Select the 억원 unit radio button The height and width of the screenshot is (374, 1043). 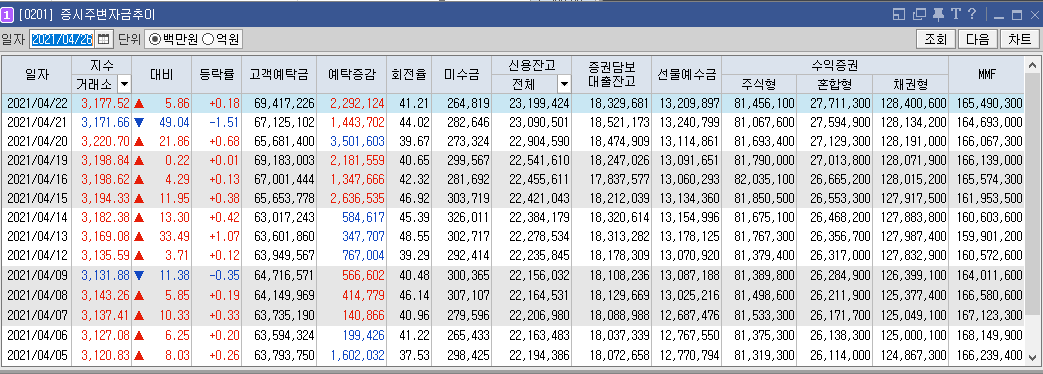pyautogui.click(x=207, y=39)
